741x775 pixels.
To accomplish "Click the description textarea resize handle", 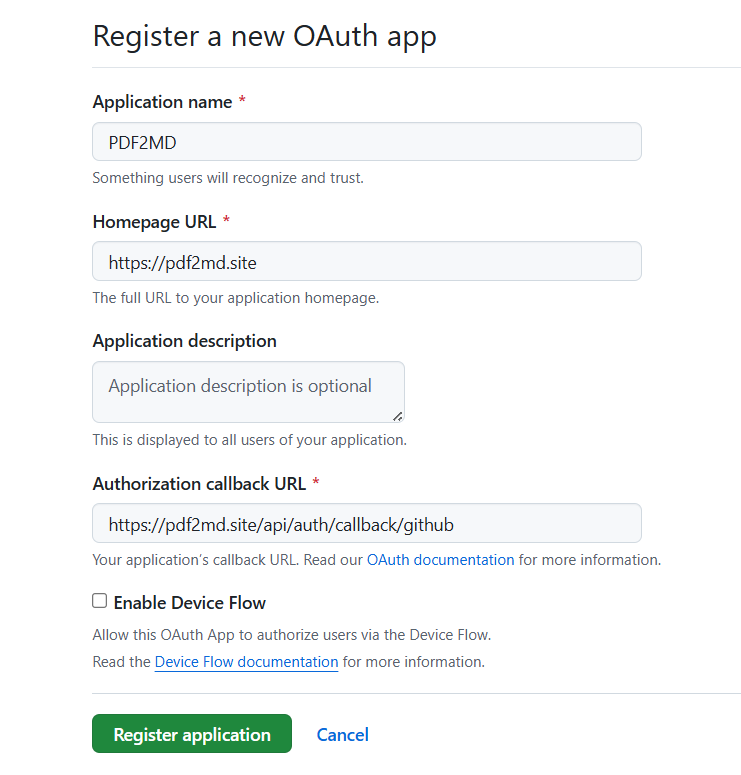I will coord(398,417).
